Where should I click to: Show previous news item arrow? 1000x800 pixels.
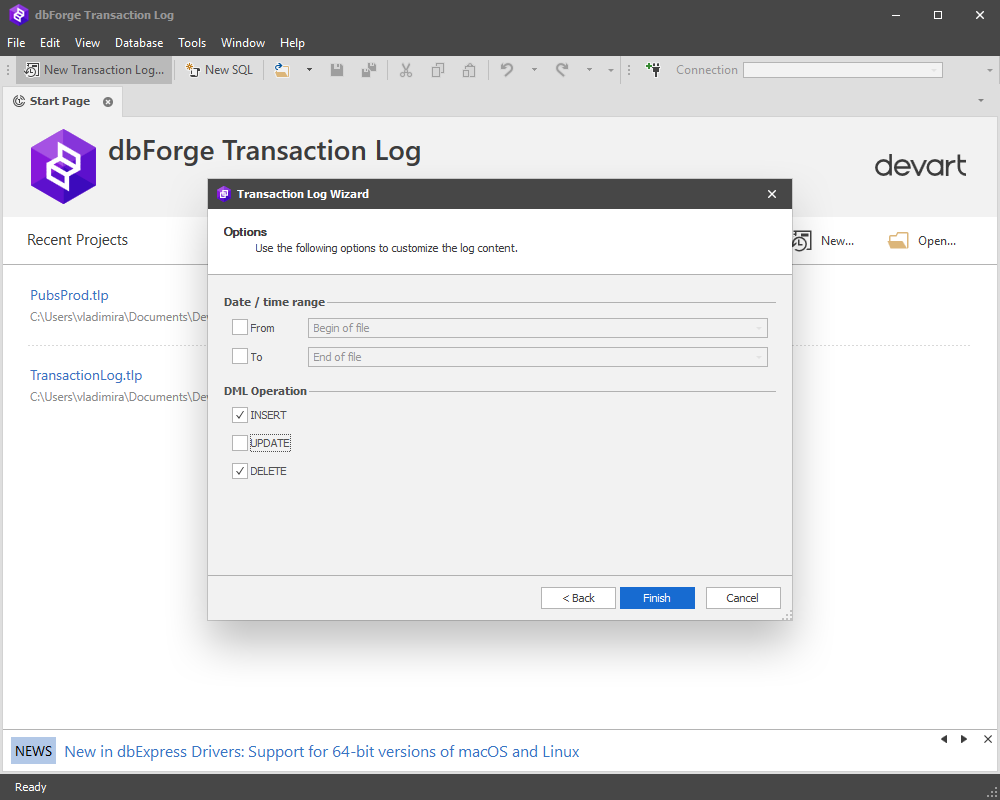pyautogui.click(x=944, y=739)
